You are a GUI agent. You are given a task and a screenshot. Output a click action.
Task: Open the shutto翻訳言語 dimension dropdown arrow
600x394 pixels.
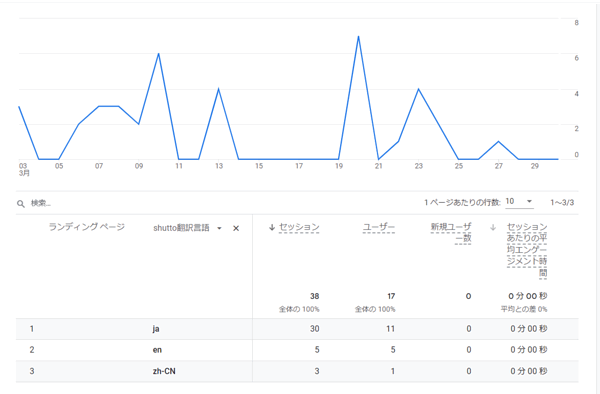[x=219, y=228]
